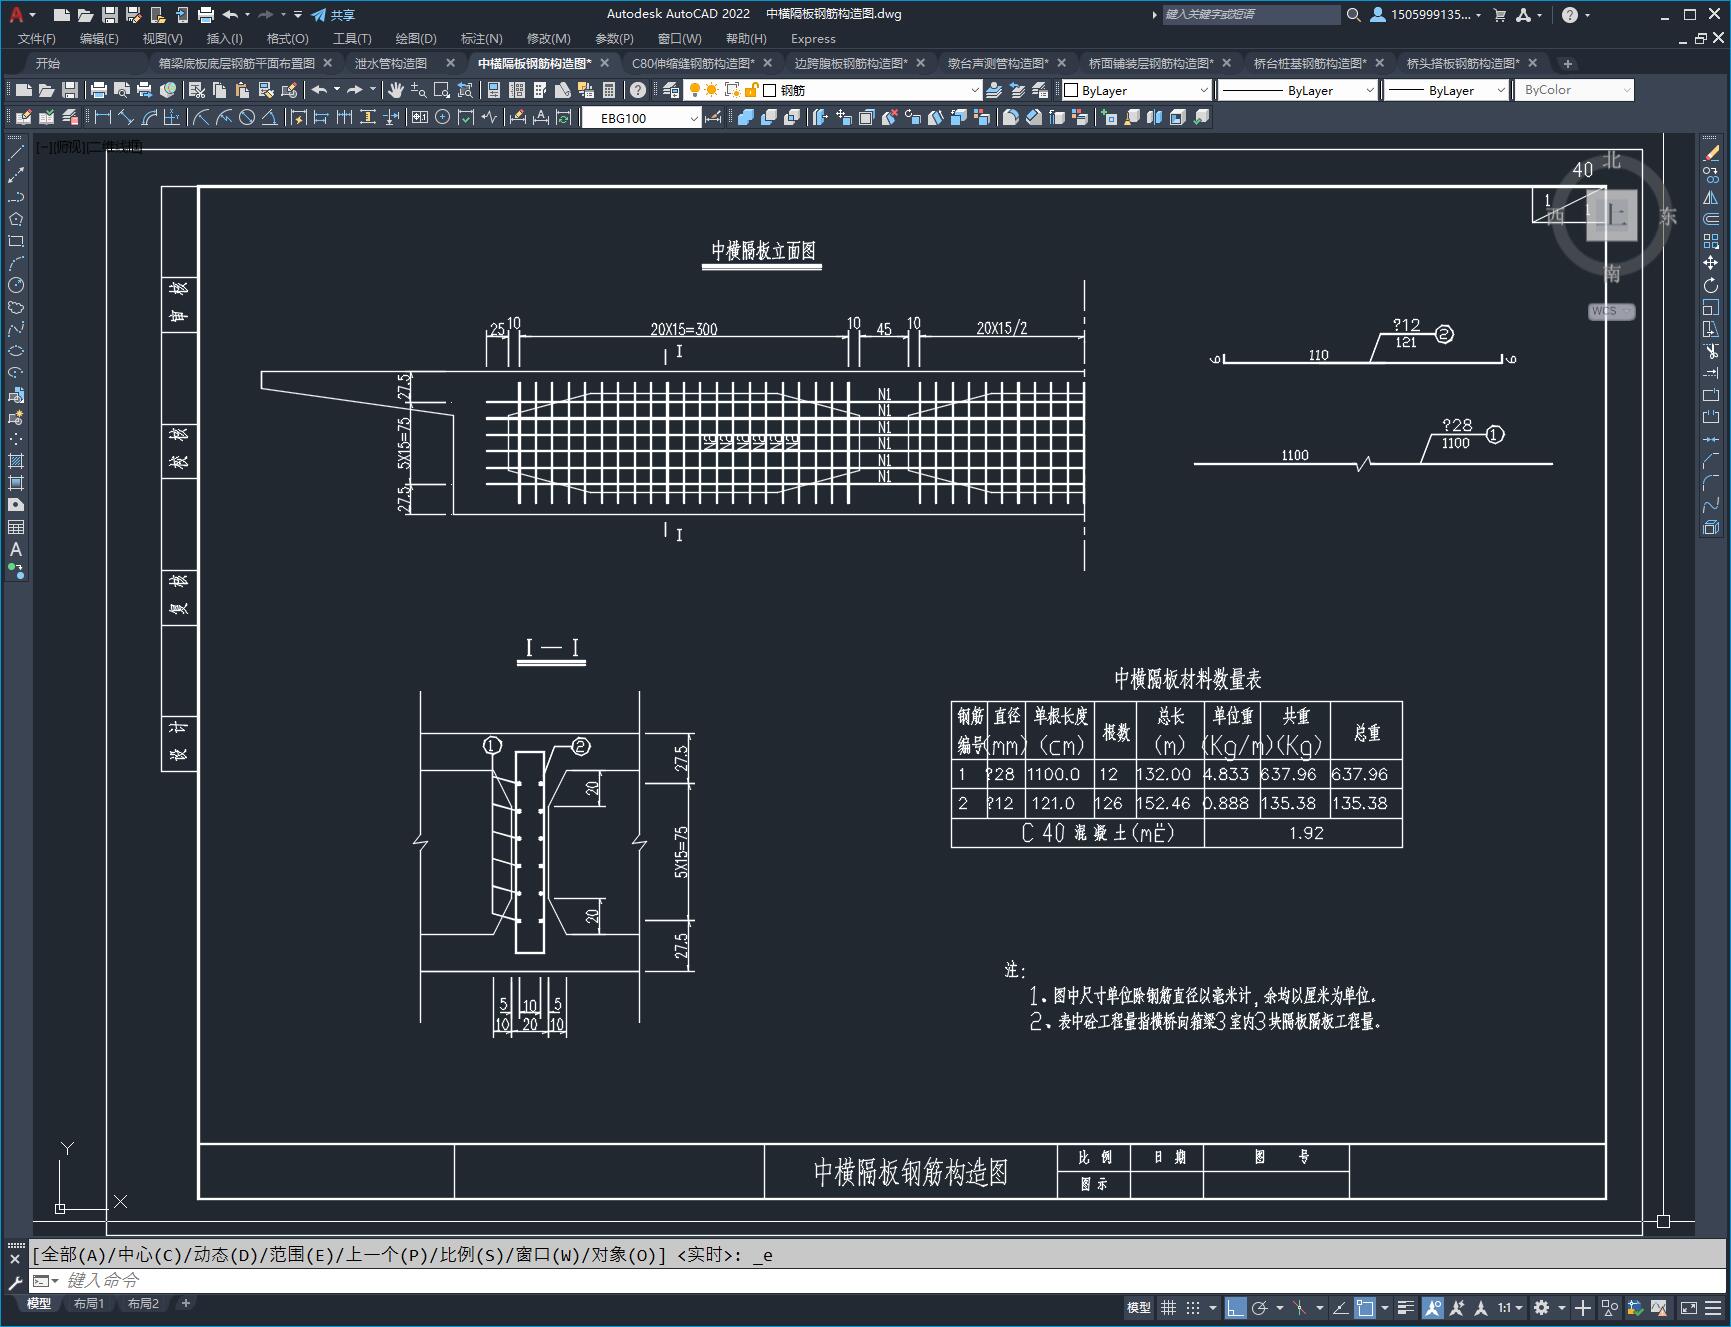The image size is (1731, 1327).
Task: Expand object snap settings arrow
Action: (x=1384, y=1307)
